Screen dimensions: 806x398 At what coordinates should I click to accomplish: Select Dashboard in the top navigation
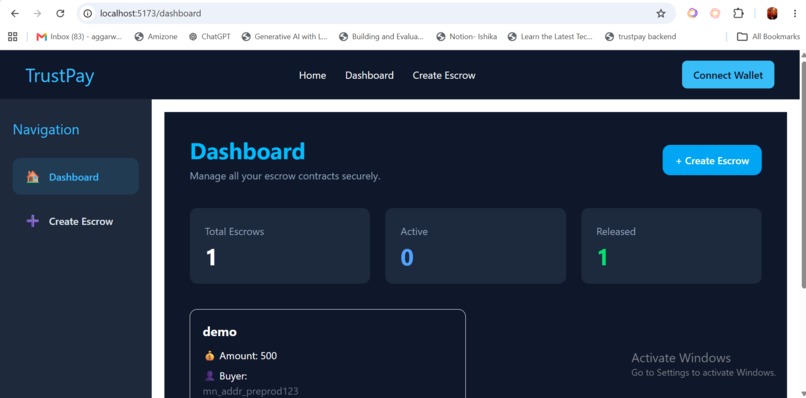click(x=369, y=75)
